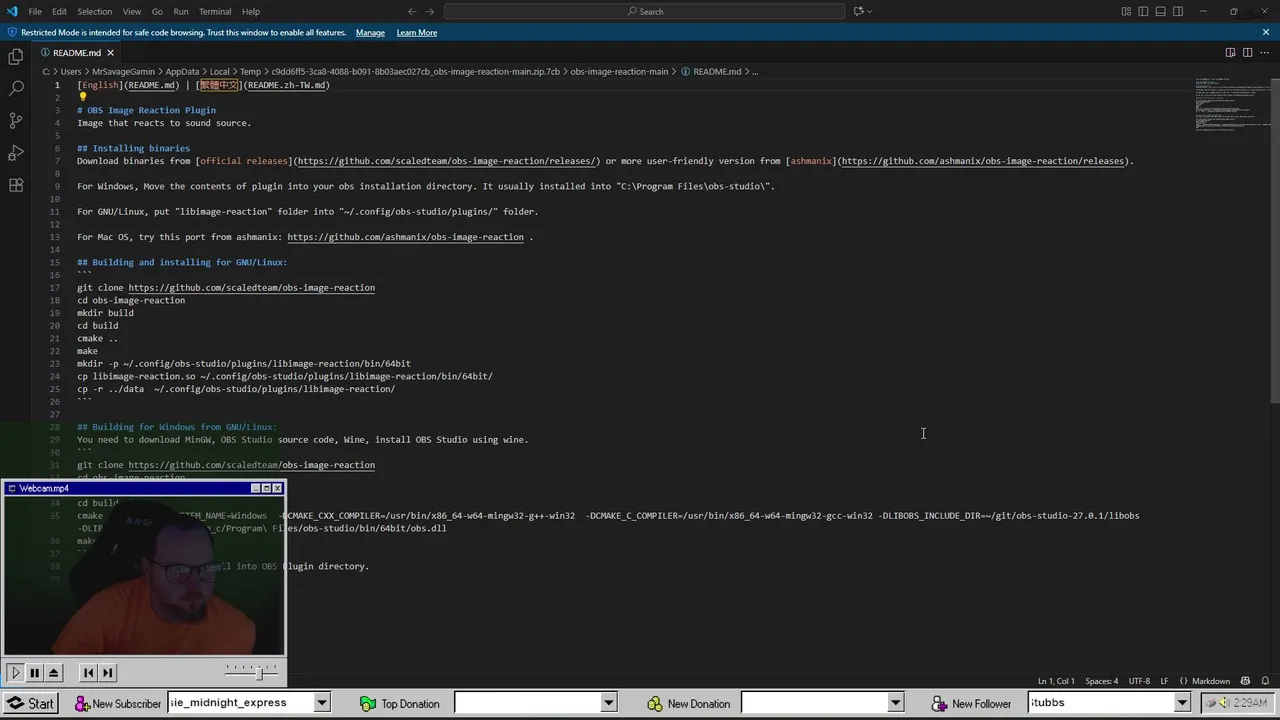Click UTF-8 encoding status
Image resolution: width=1280 pixels, height=720 pixels.
coord(1139,681)
